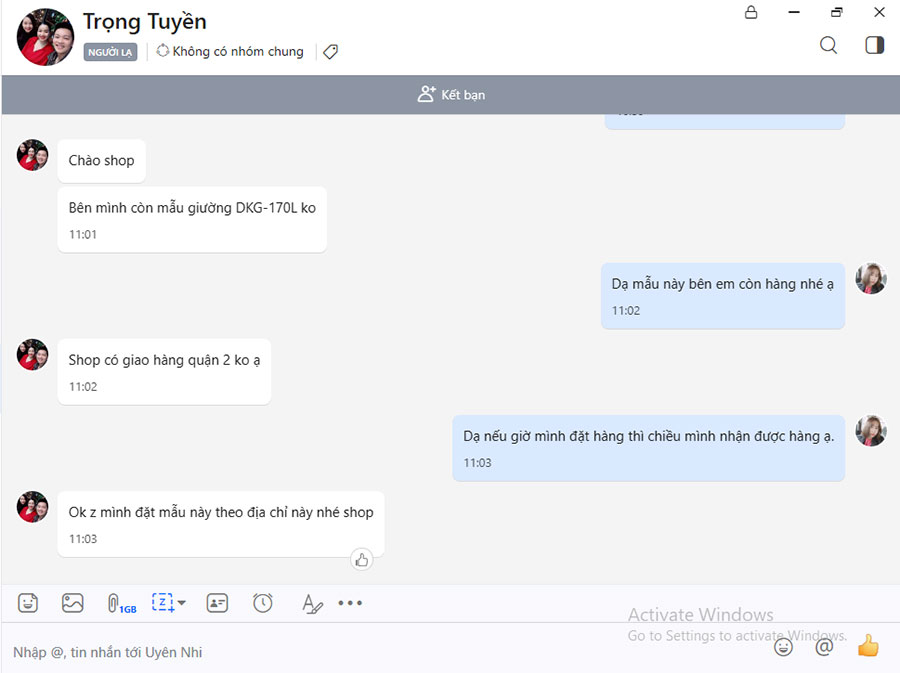
Task: Open Trọng Tuyền's profile avatar in header
Action: pyautogui.click(x=45, y=37)
